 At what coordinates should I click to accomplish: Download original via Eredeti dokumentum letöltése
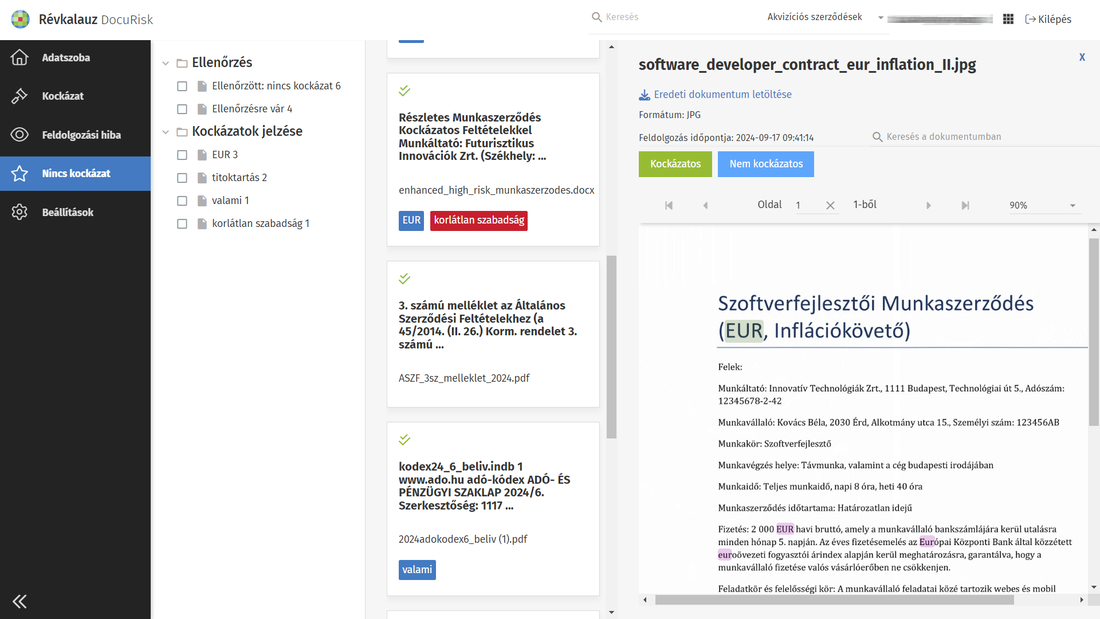pos(715,94)
